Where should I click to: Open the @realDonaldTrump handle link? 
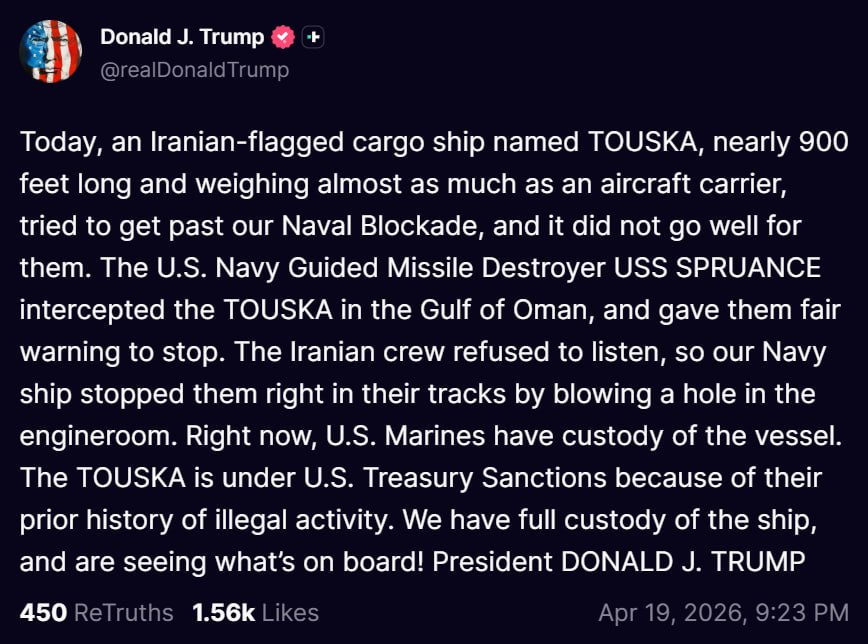tap(194, 69)
